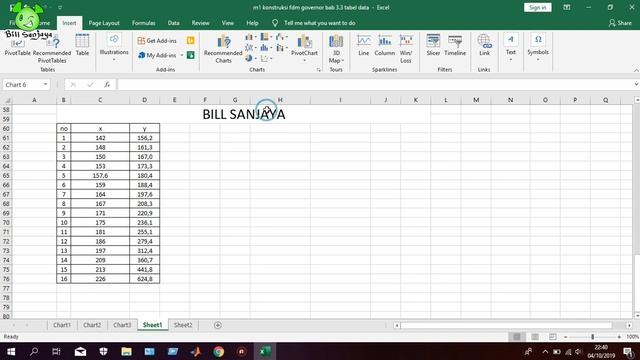The width and height of the screenshot is (640, 360).
Task: Open the Mail app from taskbar
Action: coord(80,351)
